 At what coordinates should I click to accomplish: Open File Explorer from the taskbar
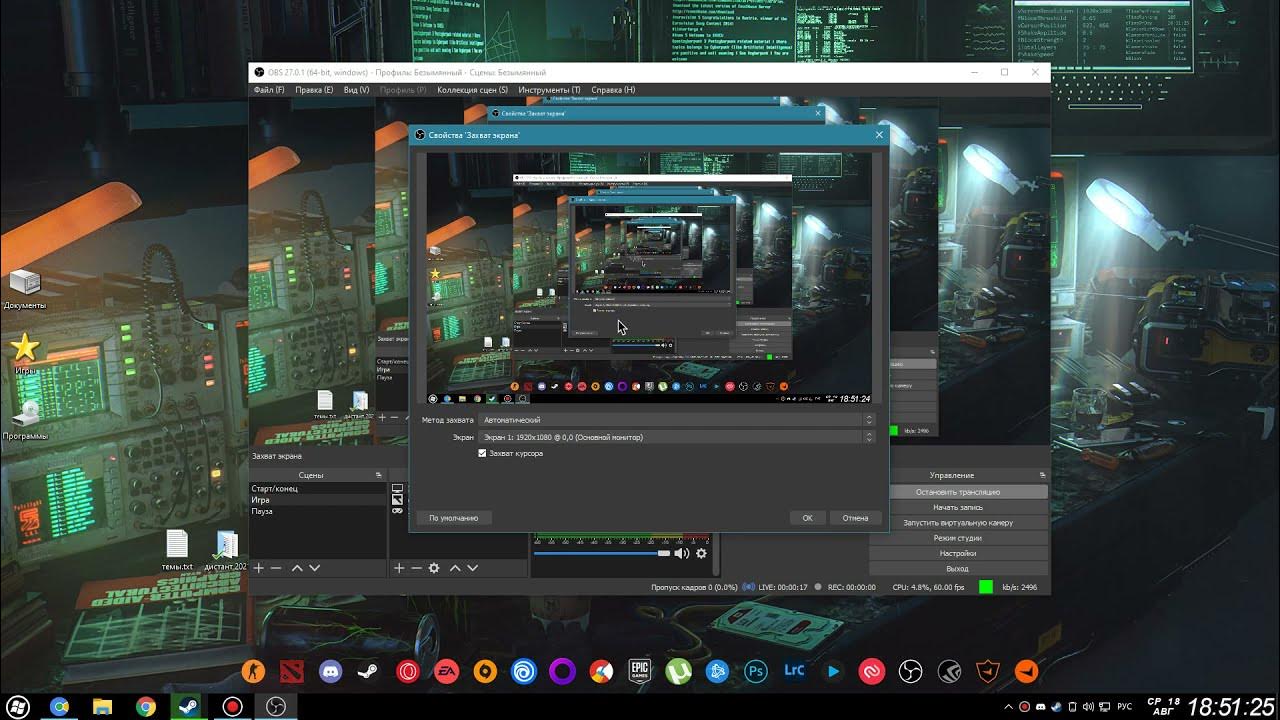point(102,707)
